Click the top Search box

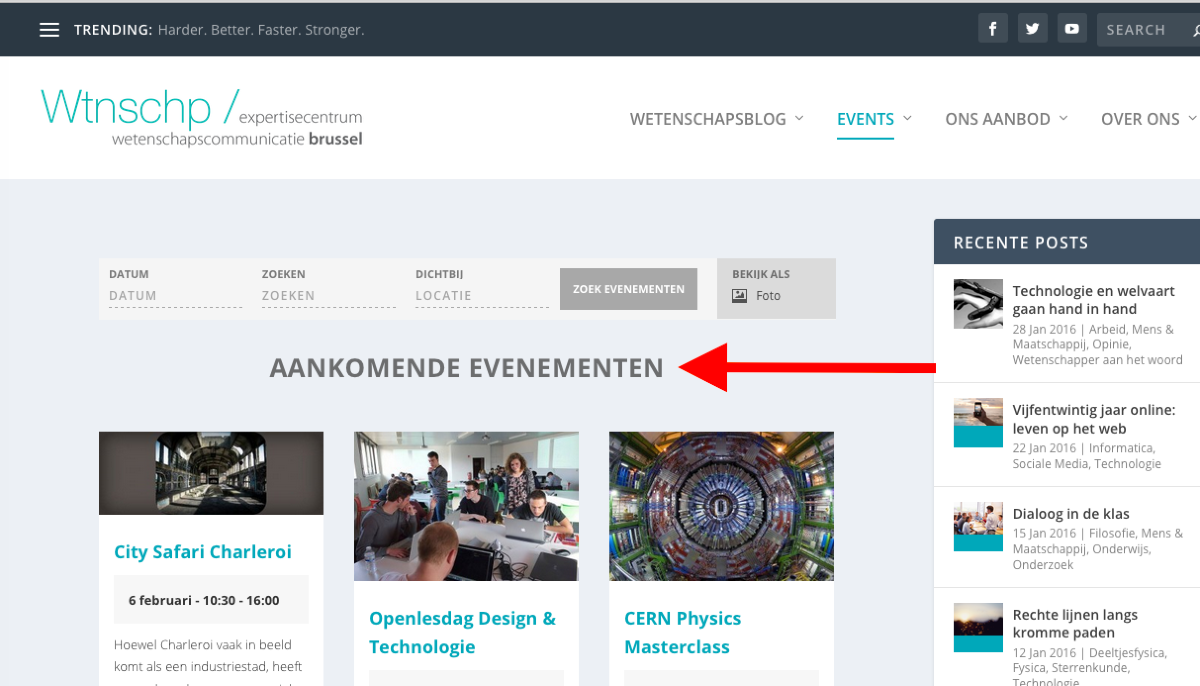(1140, 30)
